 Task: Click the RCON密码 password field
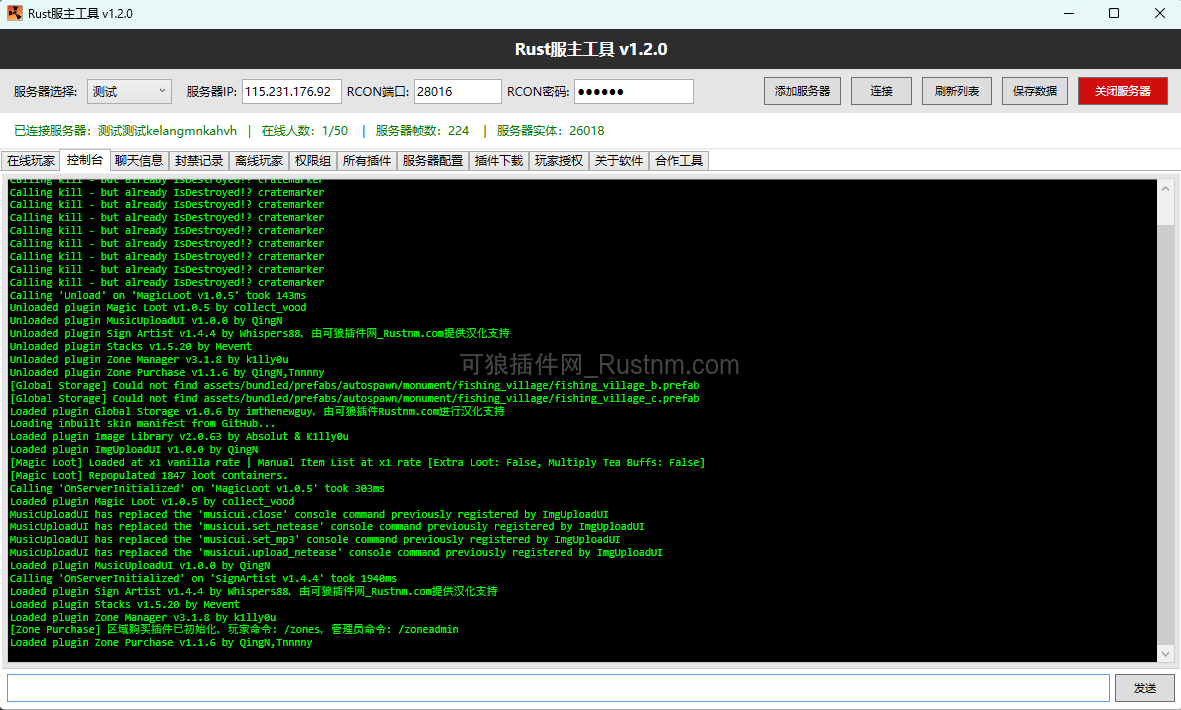coord(633,90)
